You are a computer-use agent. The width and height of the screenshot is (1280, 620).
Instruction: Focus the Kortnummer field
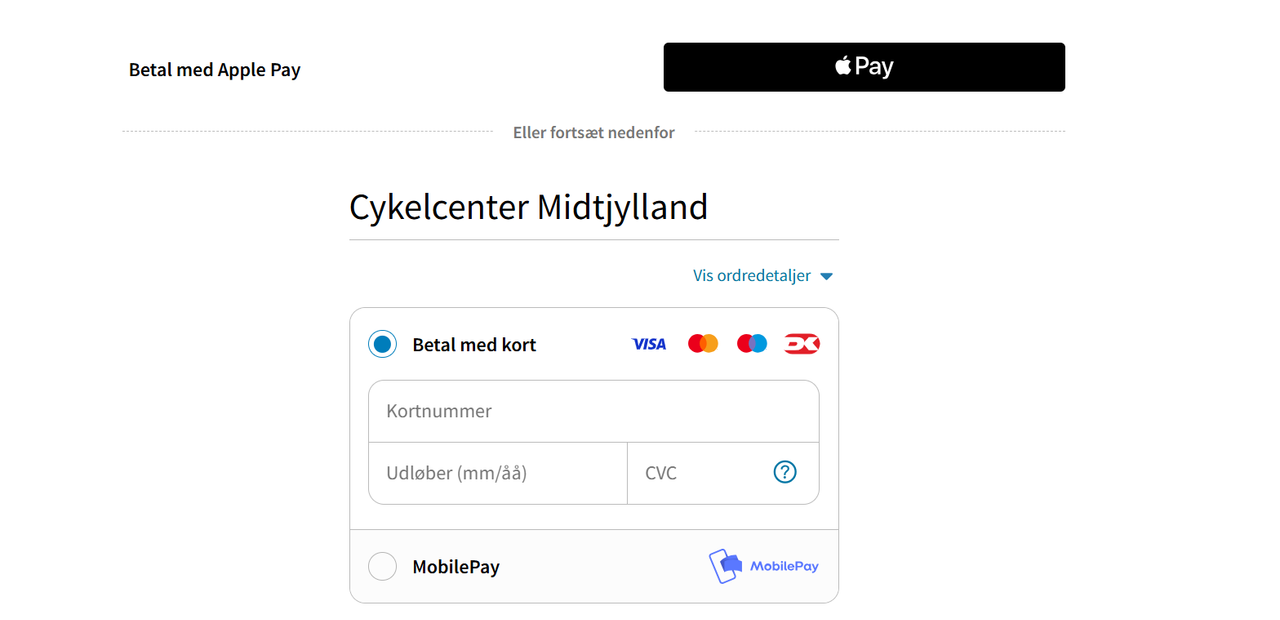[x=594, y=411]
